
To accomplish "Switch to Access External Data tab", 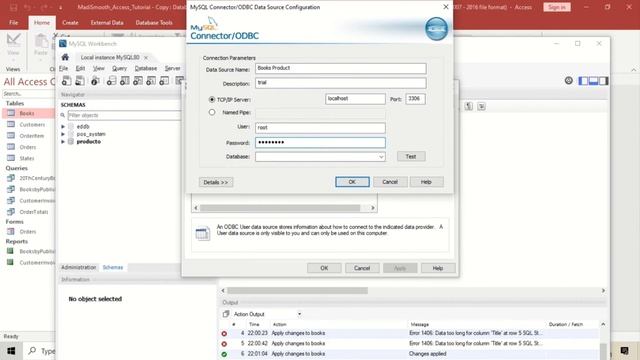I will (x=107, y=22).
